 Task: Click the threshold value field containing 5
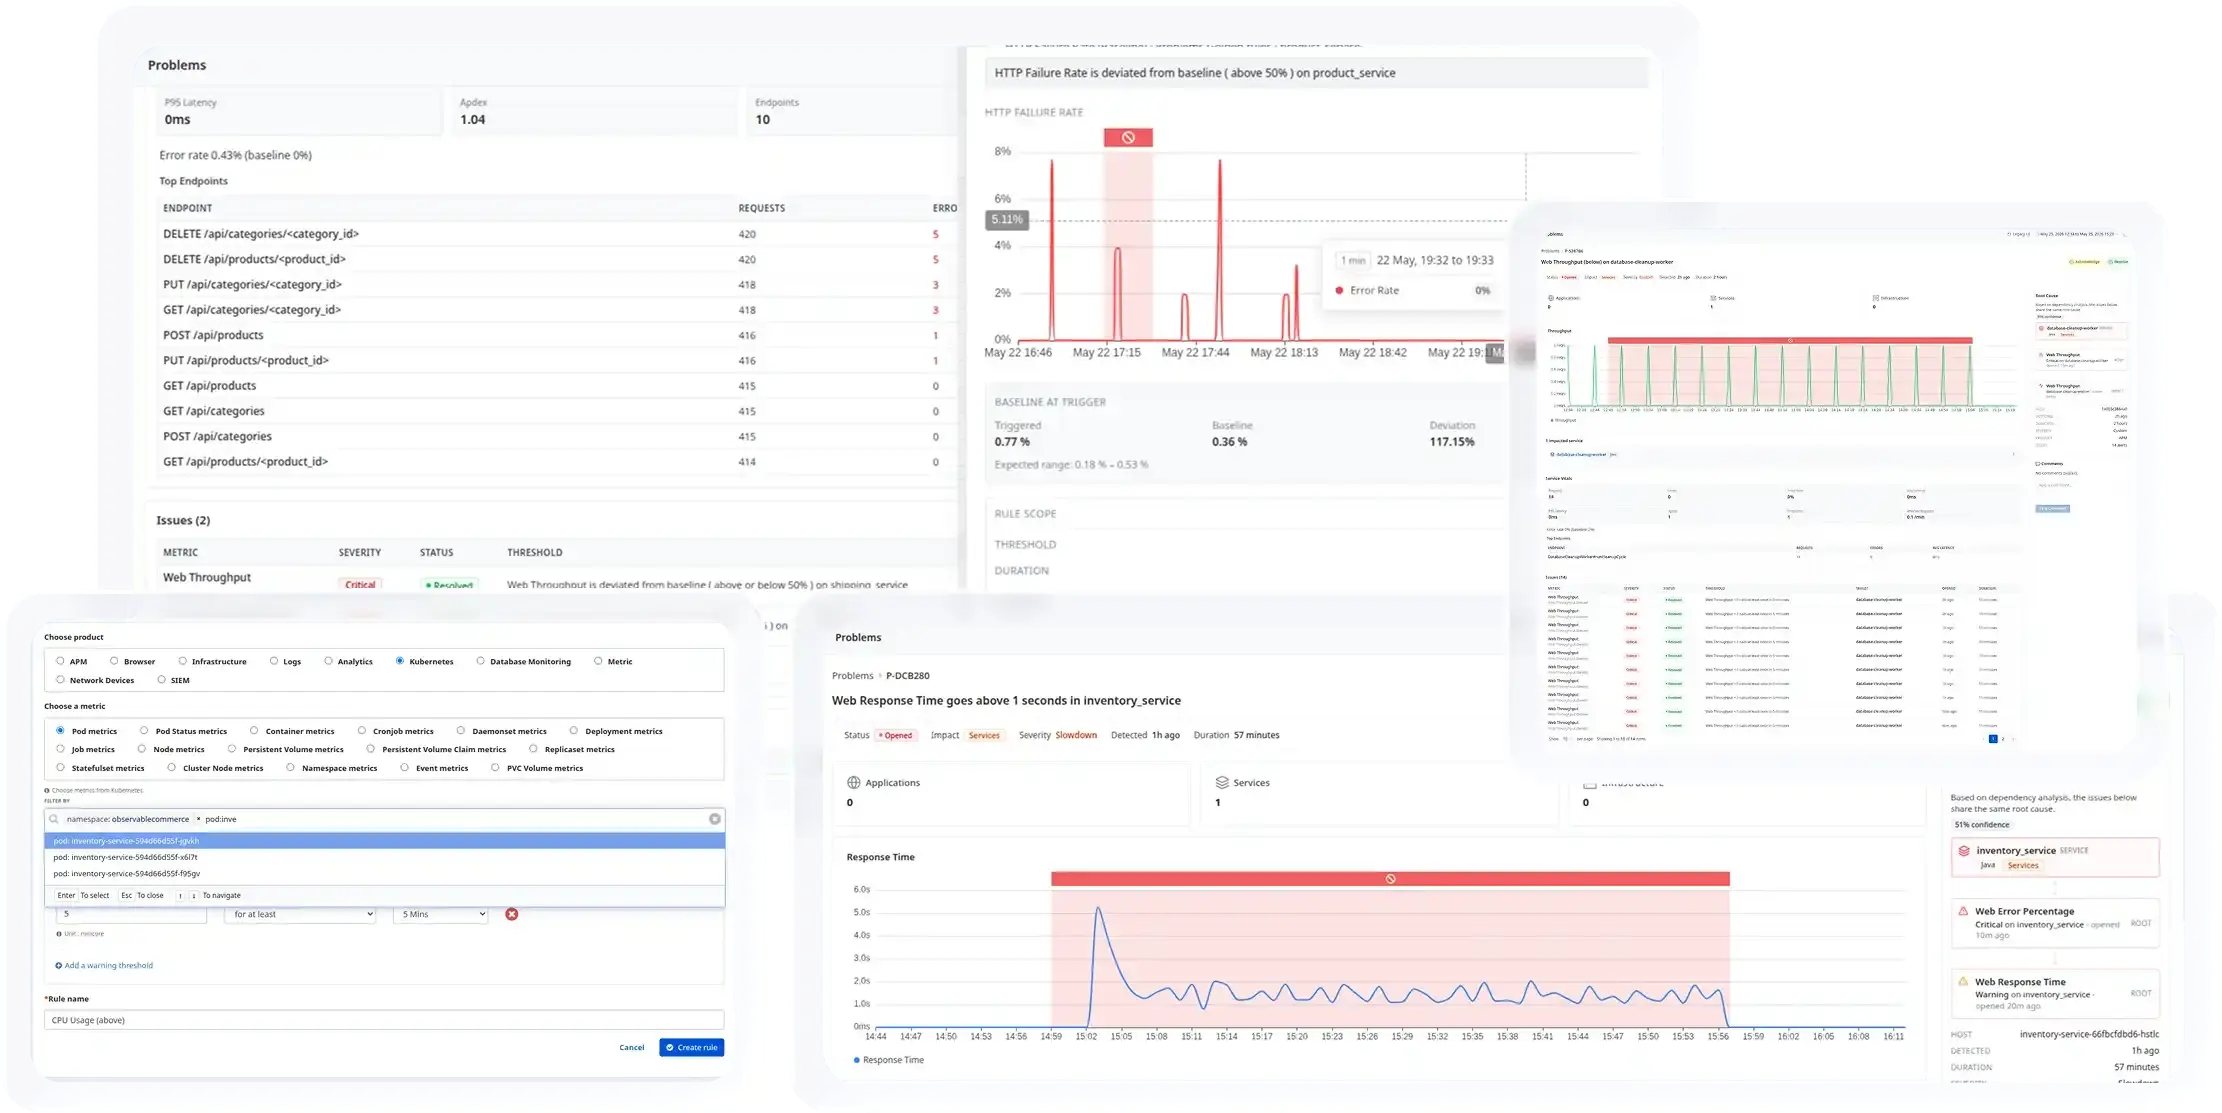[x=131, y=914]
